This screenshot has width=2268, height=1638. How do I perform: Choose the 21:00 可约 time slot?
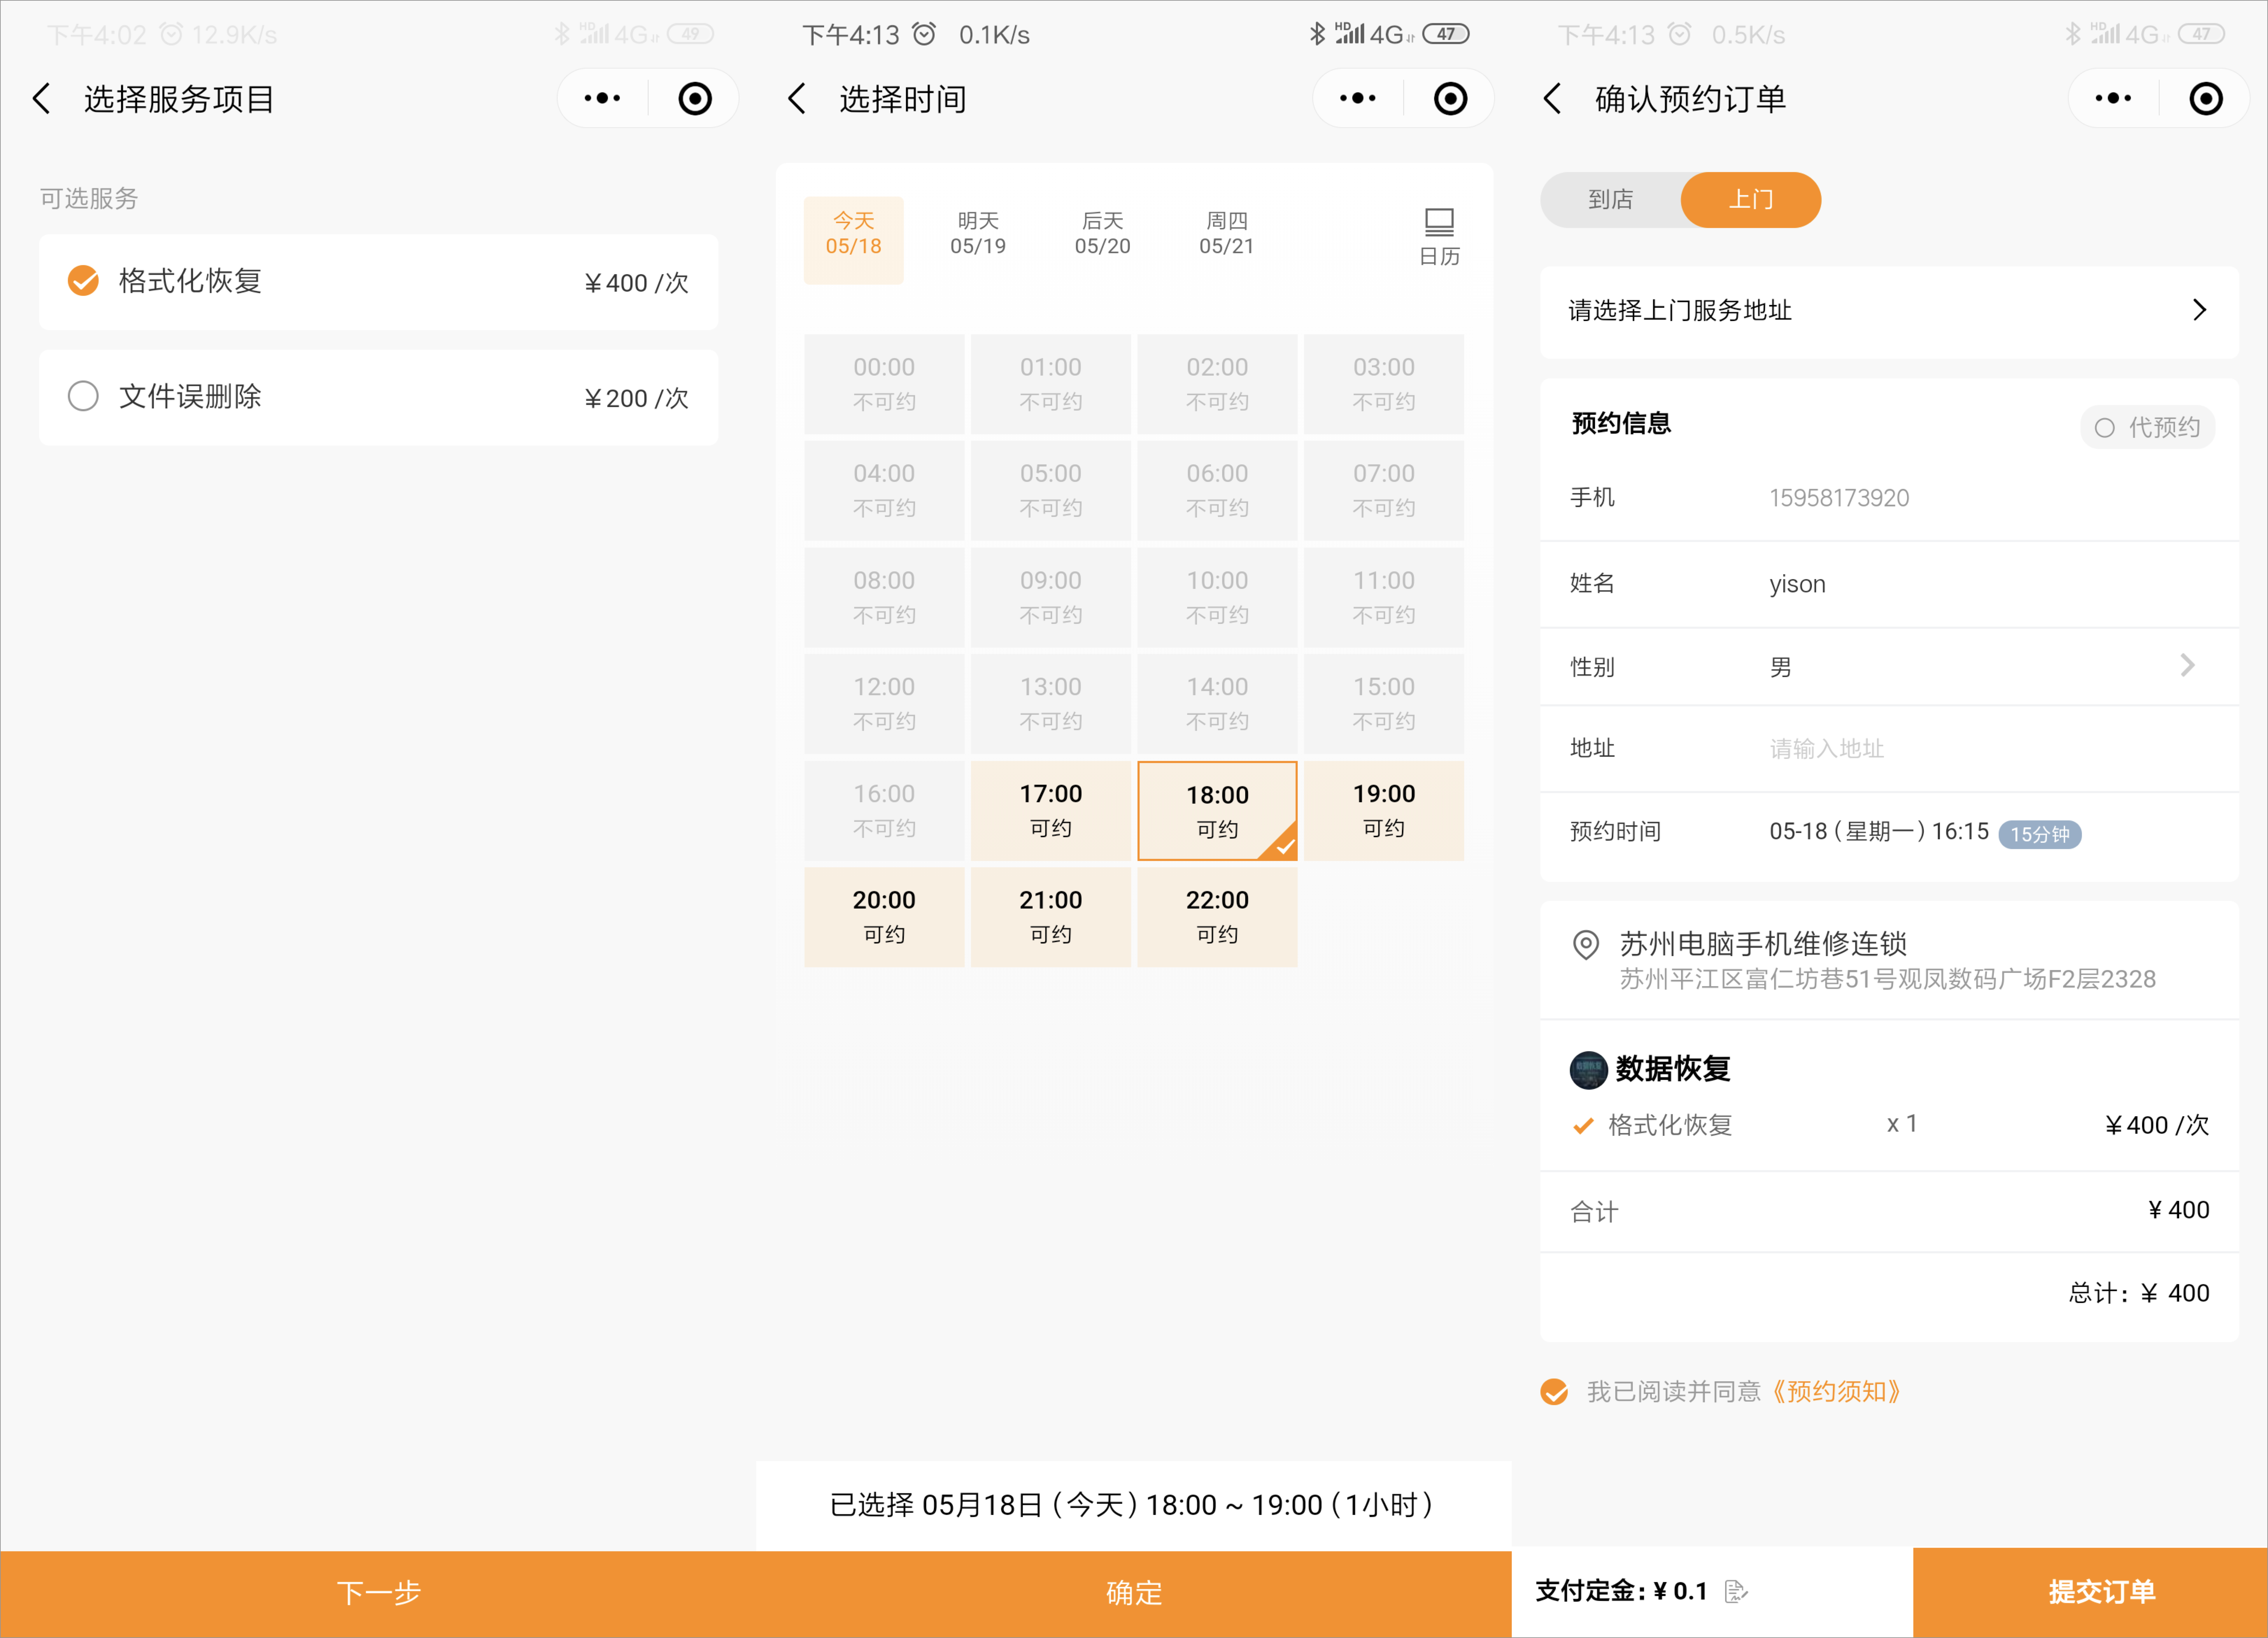(1051, 917)
